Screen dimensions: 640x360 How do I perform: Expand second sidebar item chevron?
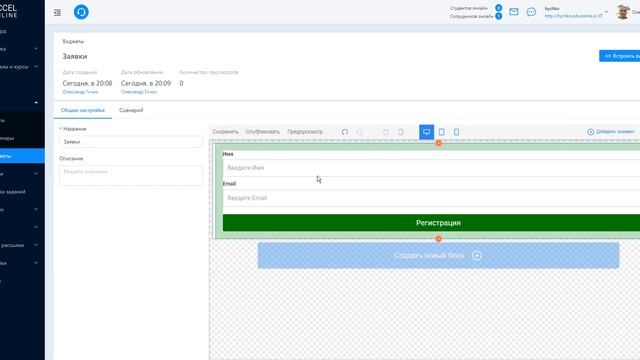[36, 49]
